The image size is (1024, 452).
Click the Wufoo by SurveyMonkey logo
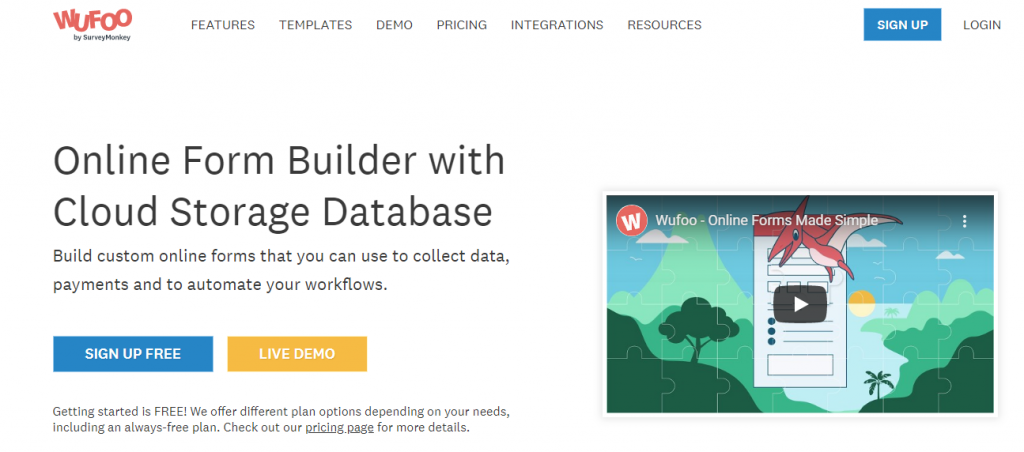pos(93,25)
